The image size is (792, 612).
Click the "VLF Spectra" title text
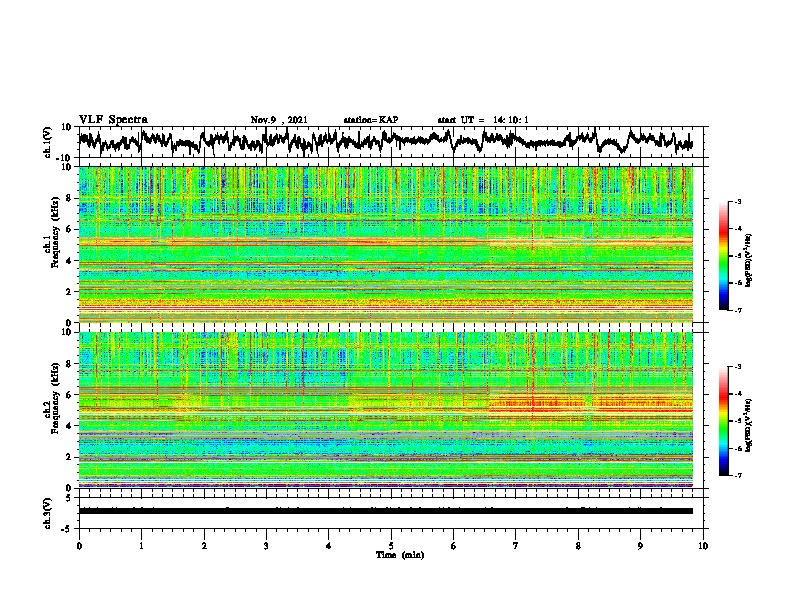pos(113,120)
